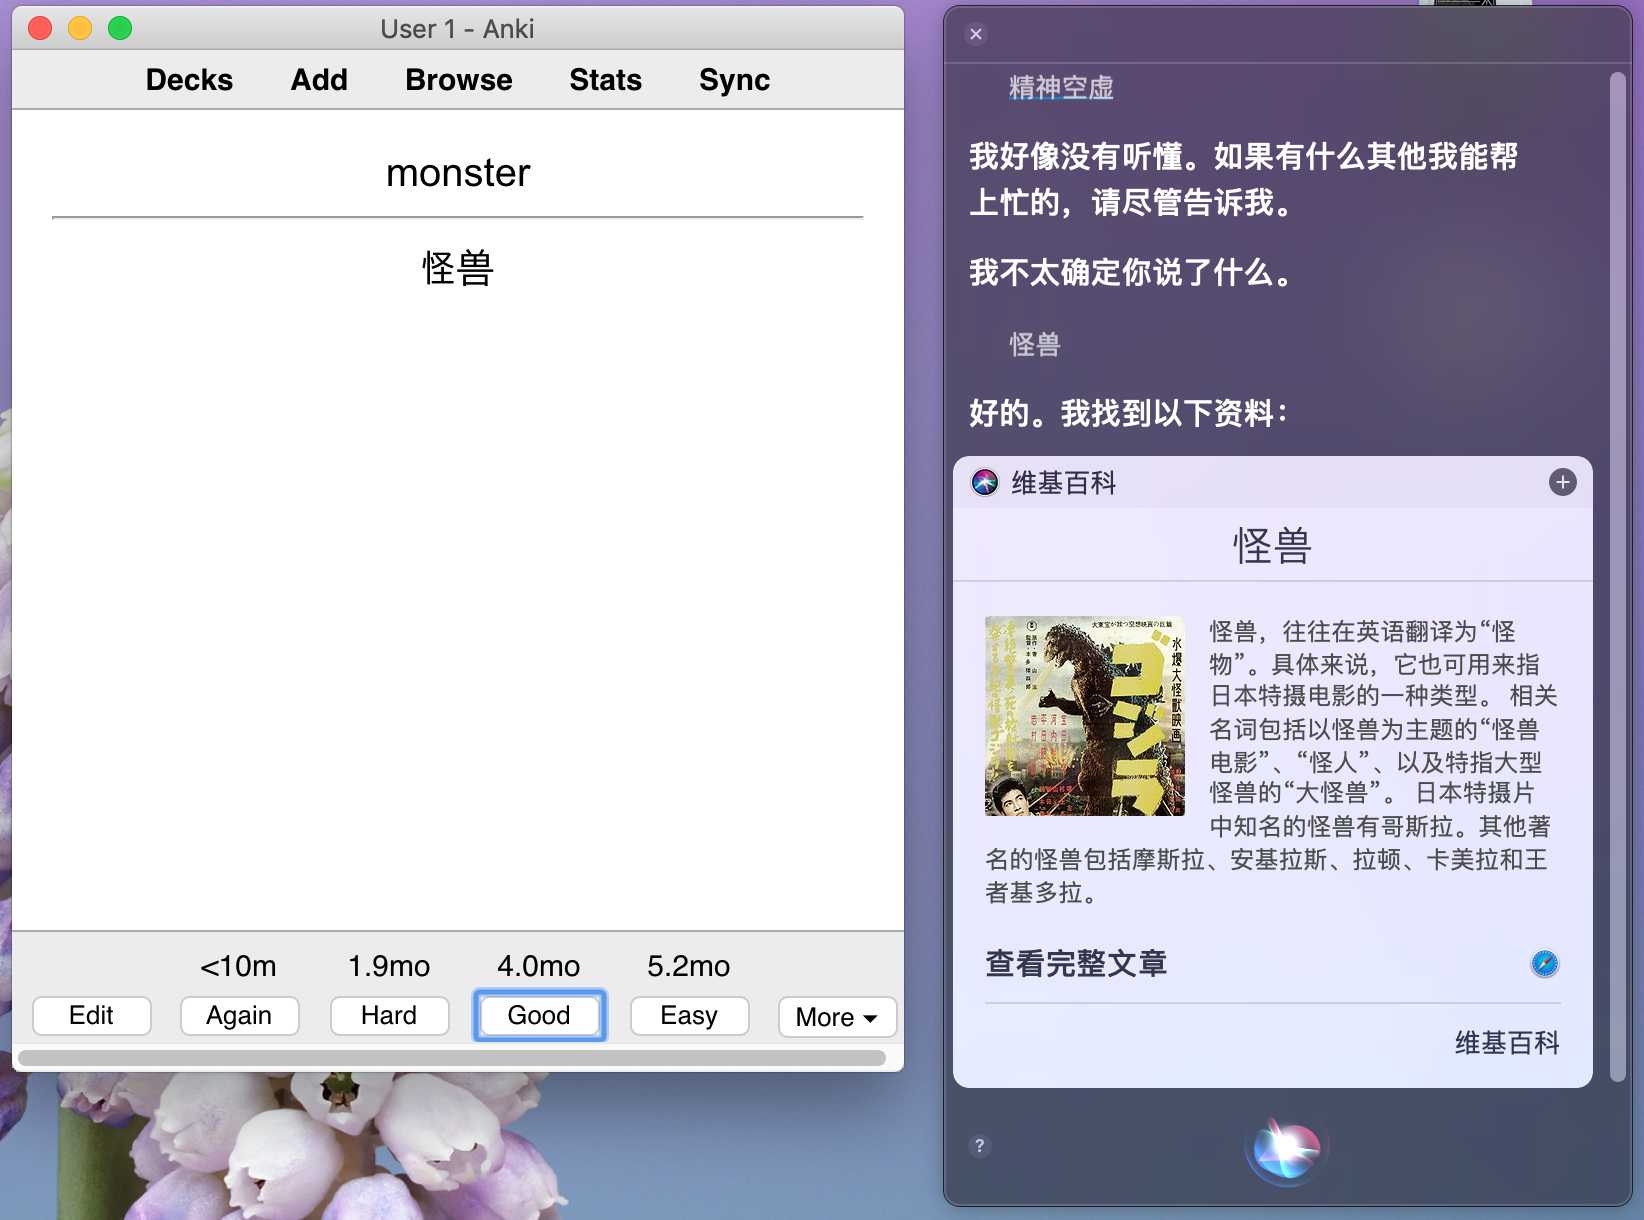Rate card as Good
The width and height of the screenshot is (1644, 1220).
(x=539, y=1016)
